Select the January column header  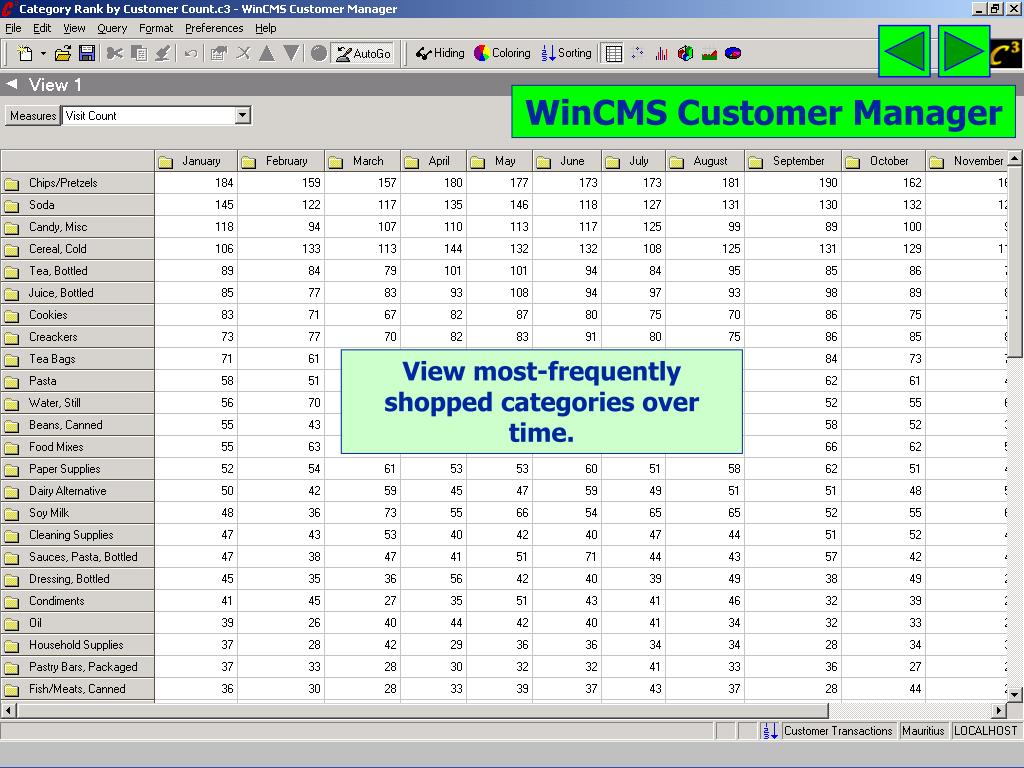click(196, 161)
